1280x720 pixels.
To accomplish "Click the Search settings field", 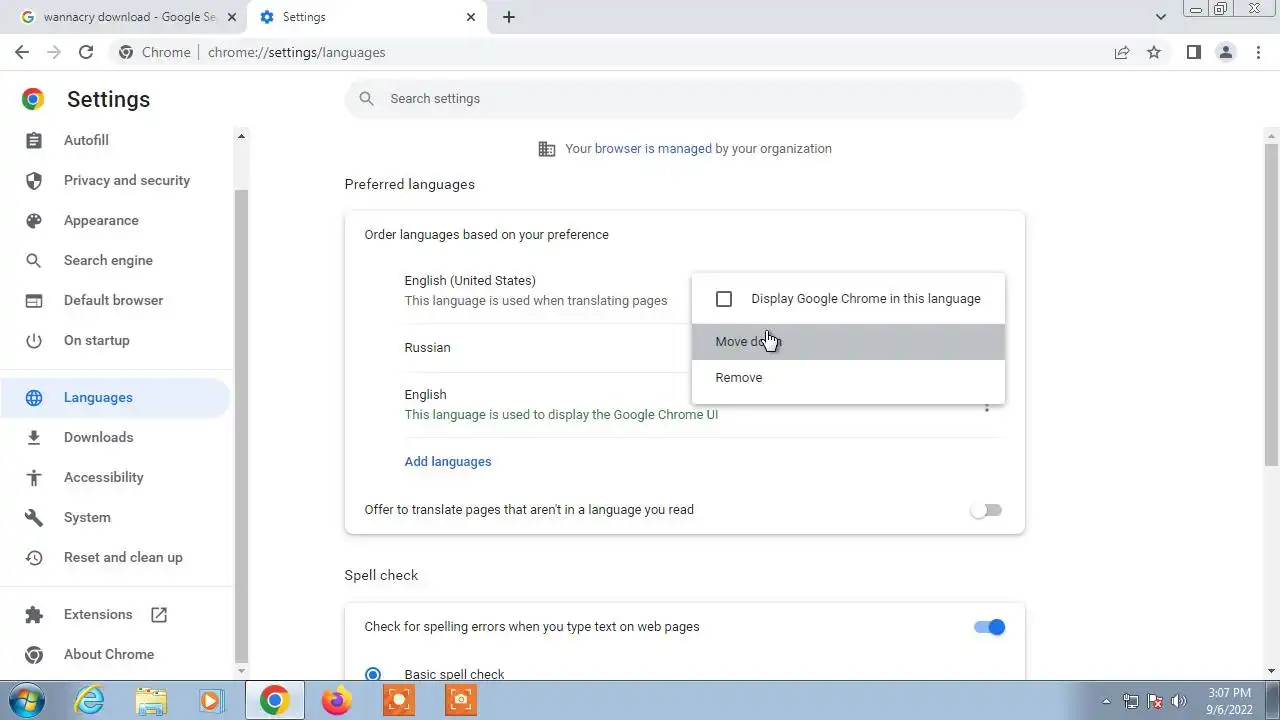I will (x=684, y=99).
